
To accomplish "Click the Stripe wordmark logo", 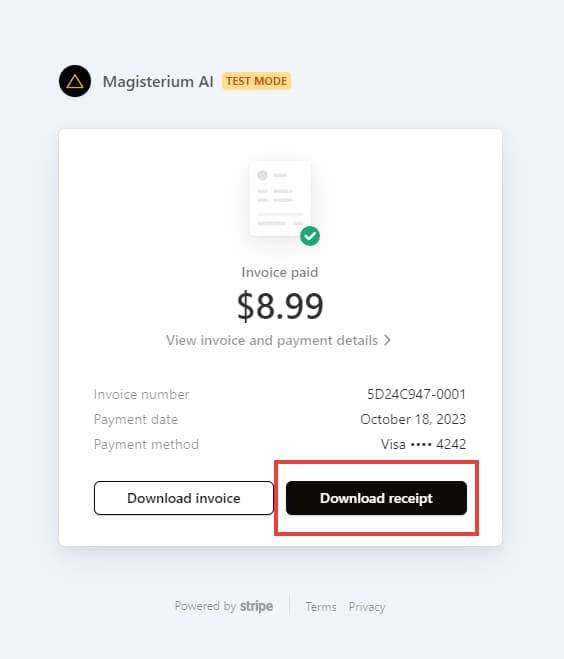I will [x=256, y=606].
